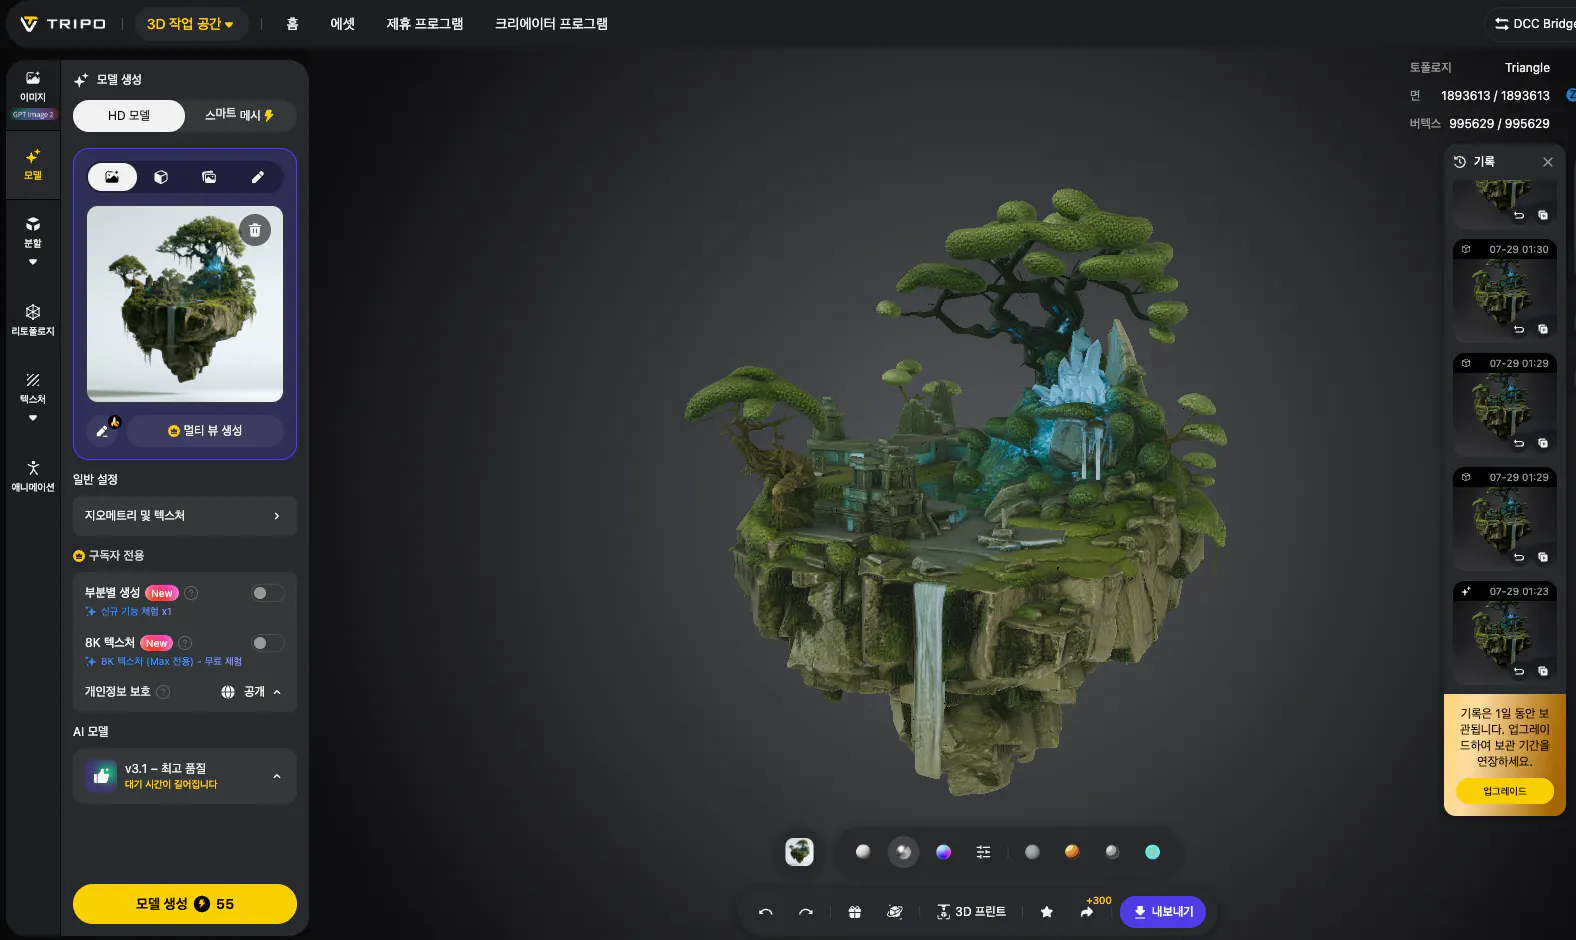The height and width of the screenshot is (940, 1576).
Task: Open the 제휴 프로그램 nav item
Action: (425, 24)
